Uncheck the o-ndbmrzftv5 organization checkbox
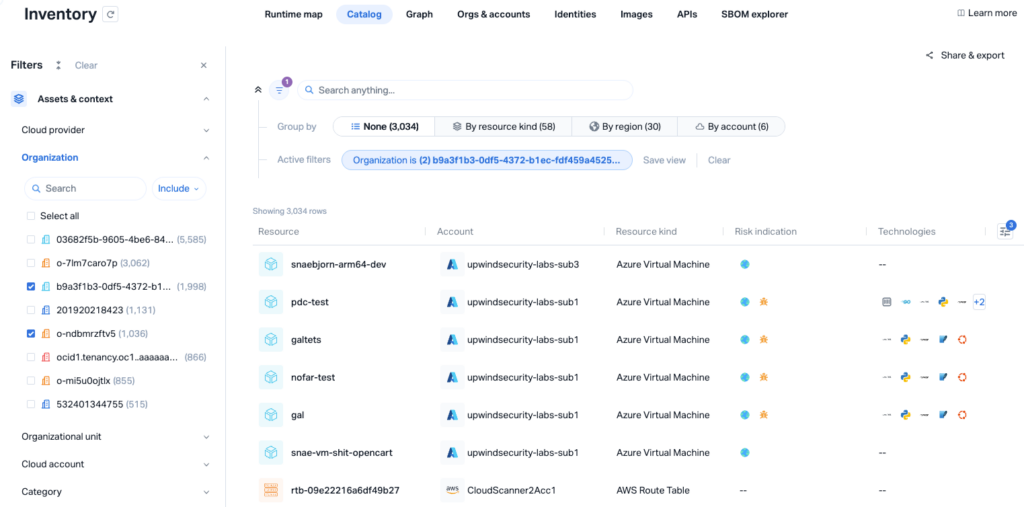 31,333
